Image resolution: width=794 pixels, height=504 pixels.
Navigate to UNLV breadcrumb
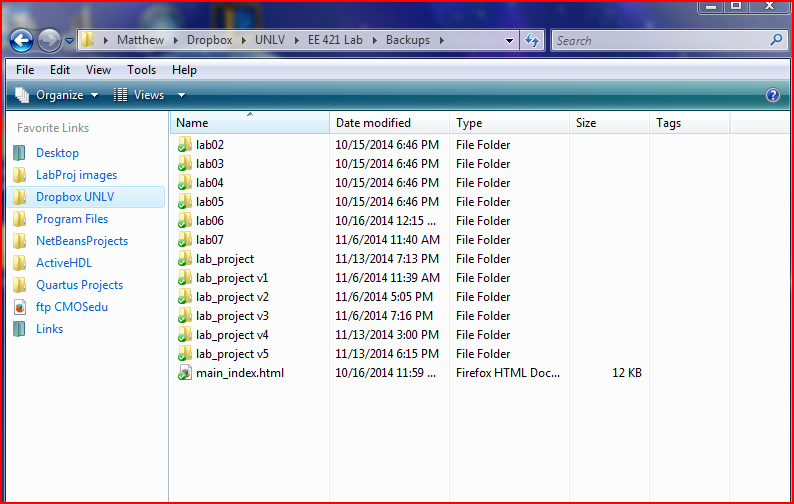tap(270, 40)
